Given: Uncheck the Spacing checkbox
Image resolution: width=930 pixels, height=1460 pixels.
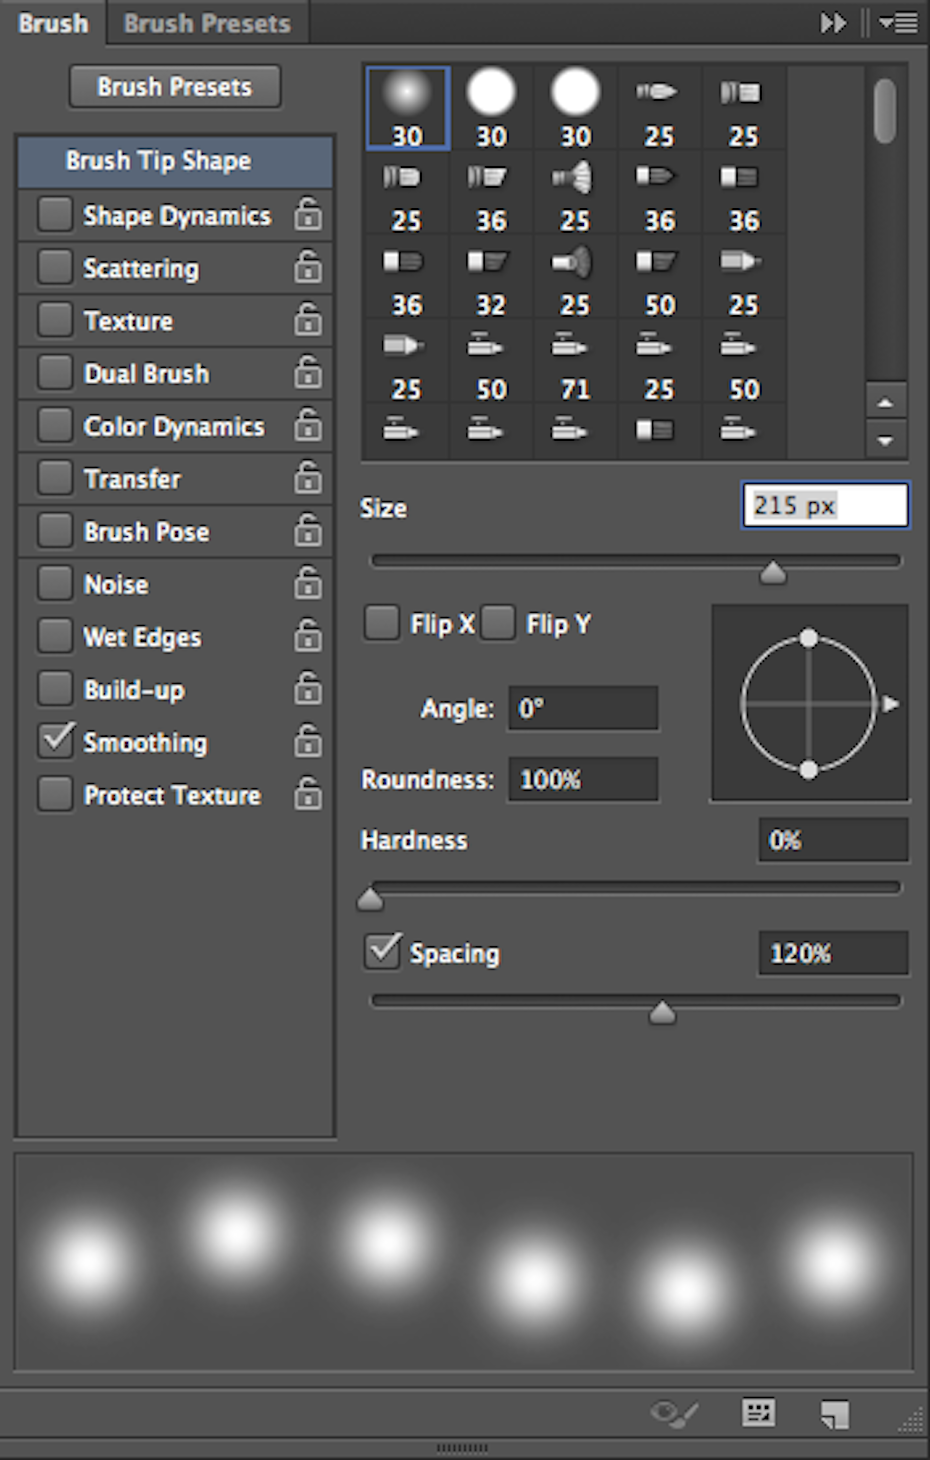Looking at the screenshot, I should pos(382,950).
